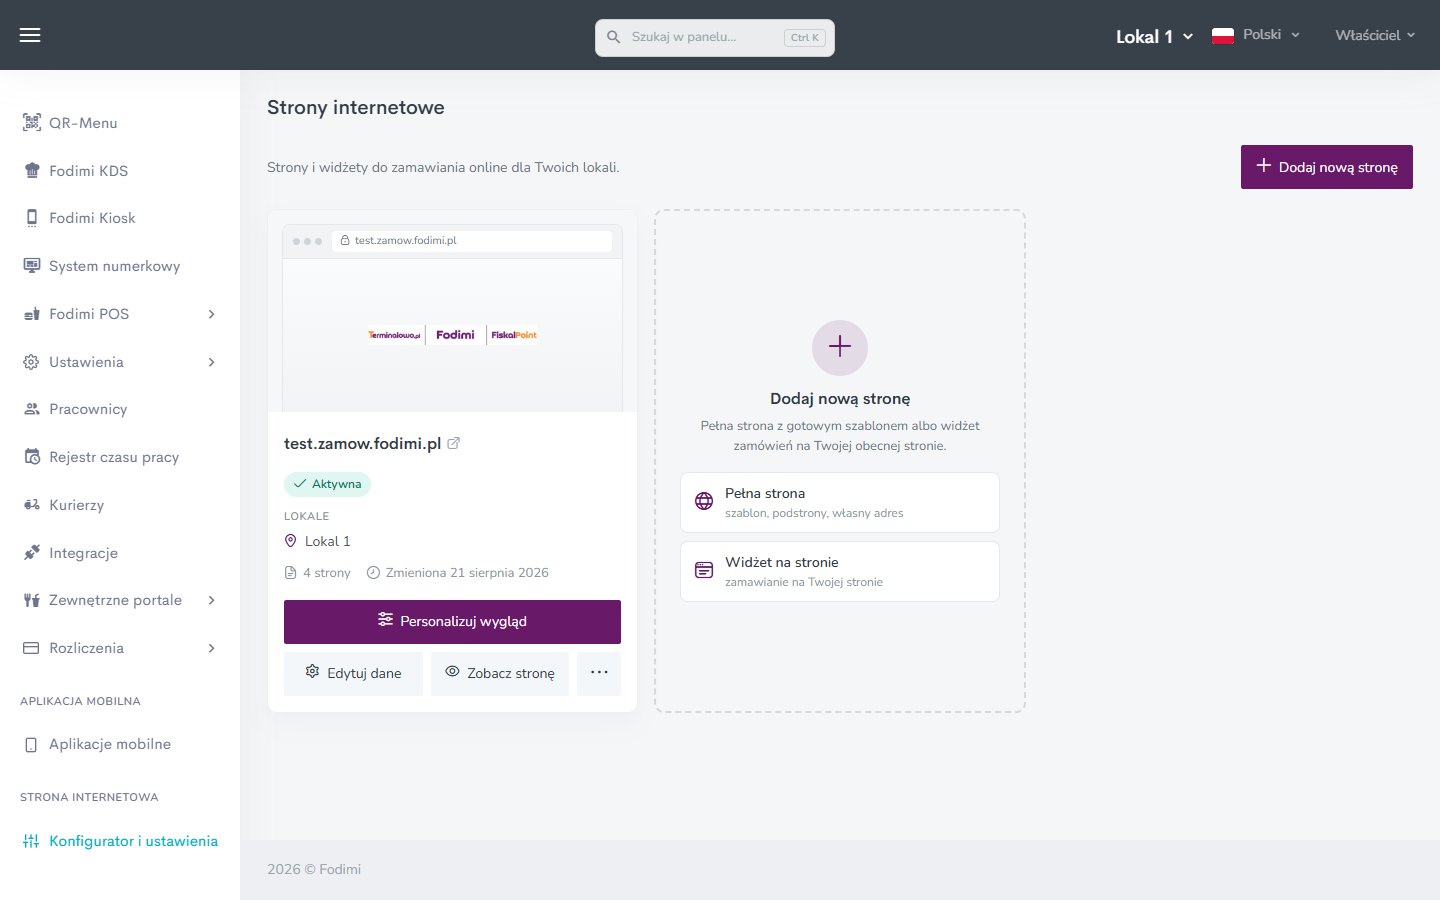Viewport: 1440px width, 900px height.
Task: Click Personalizuj wygląd button
Action: tap(452, 622)
